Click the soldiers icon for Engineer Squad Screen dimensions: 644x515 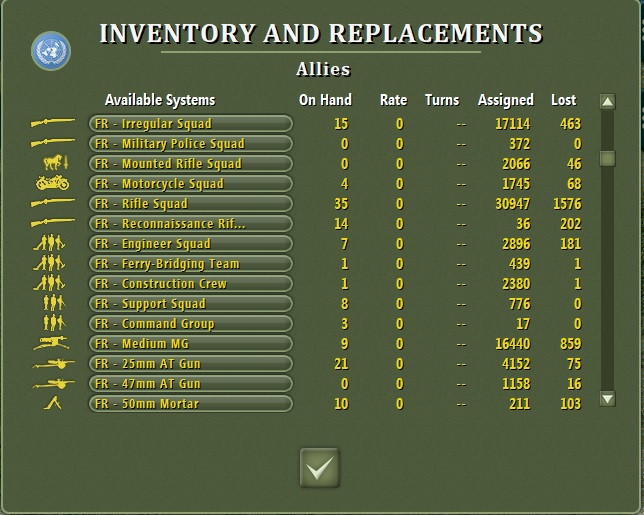point(49,242)
